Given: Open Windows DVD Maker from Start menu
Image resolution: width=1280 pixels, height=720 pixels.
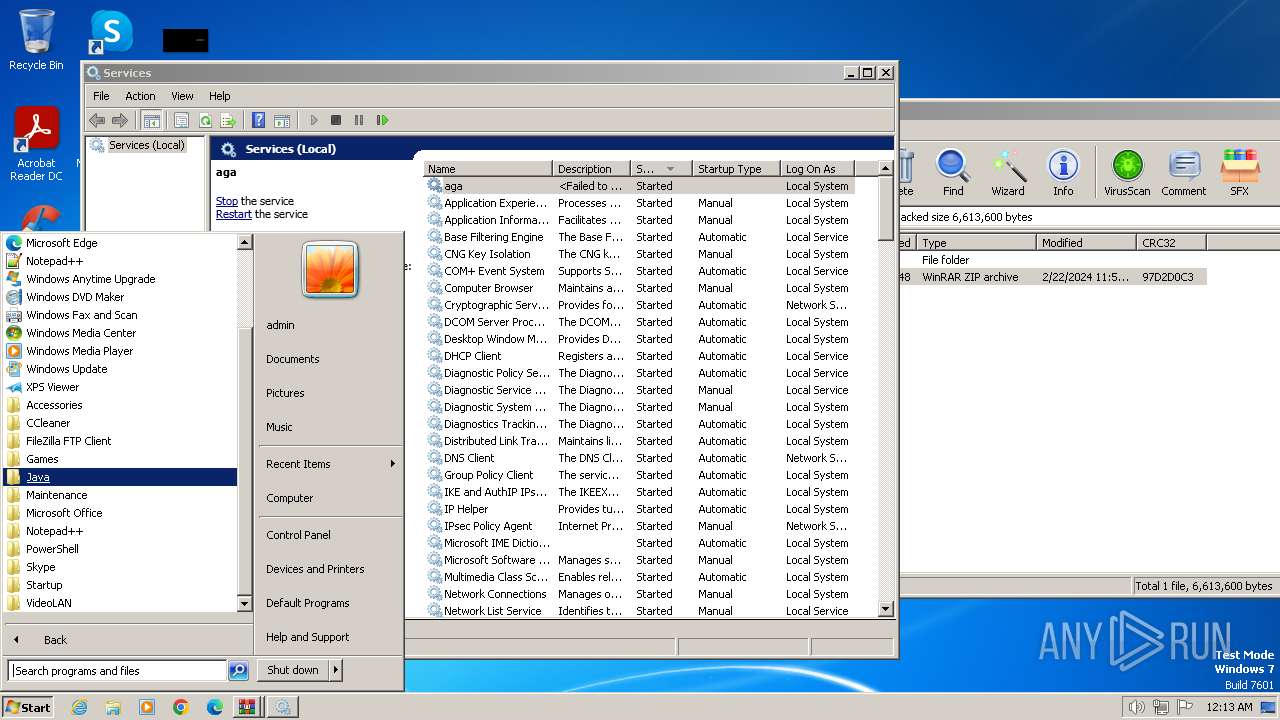Looking at the screenshot, I should coord(120,297).
